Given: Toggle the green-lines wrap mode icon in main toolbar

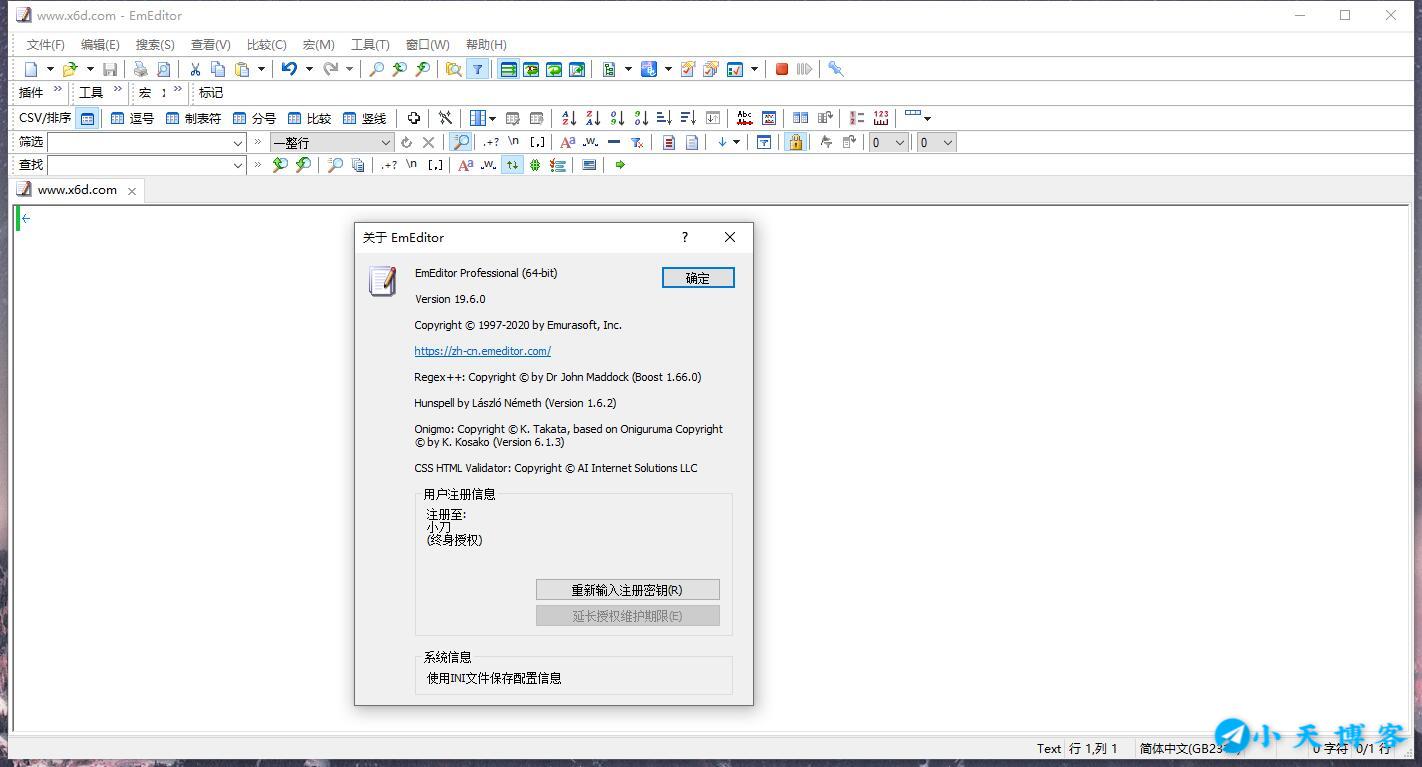Looking at the screenshot, I should 508,69.
